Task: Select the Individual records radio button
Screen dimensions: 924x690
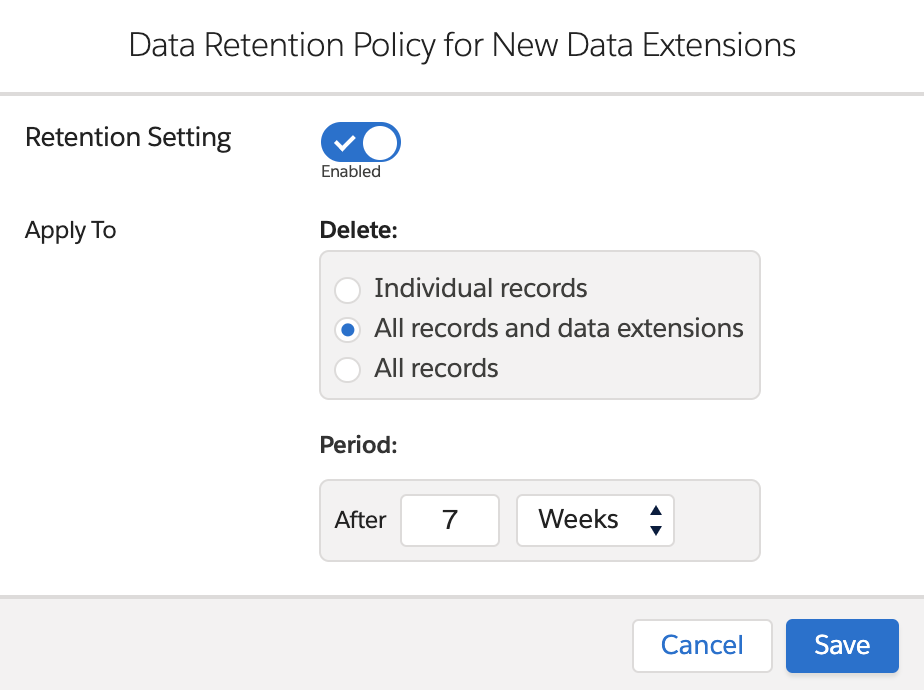Action: click(347, 291)
